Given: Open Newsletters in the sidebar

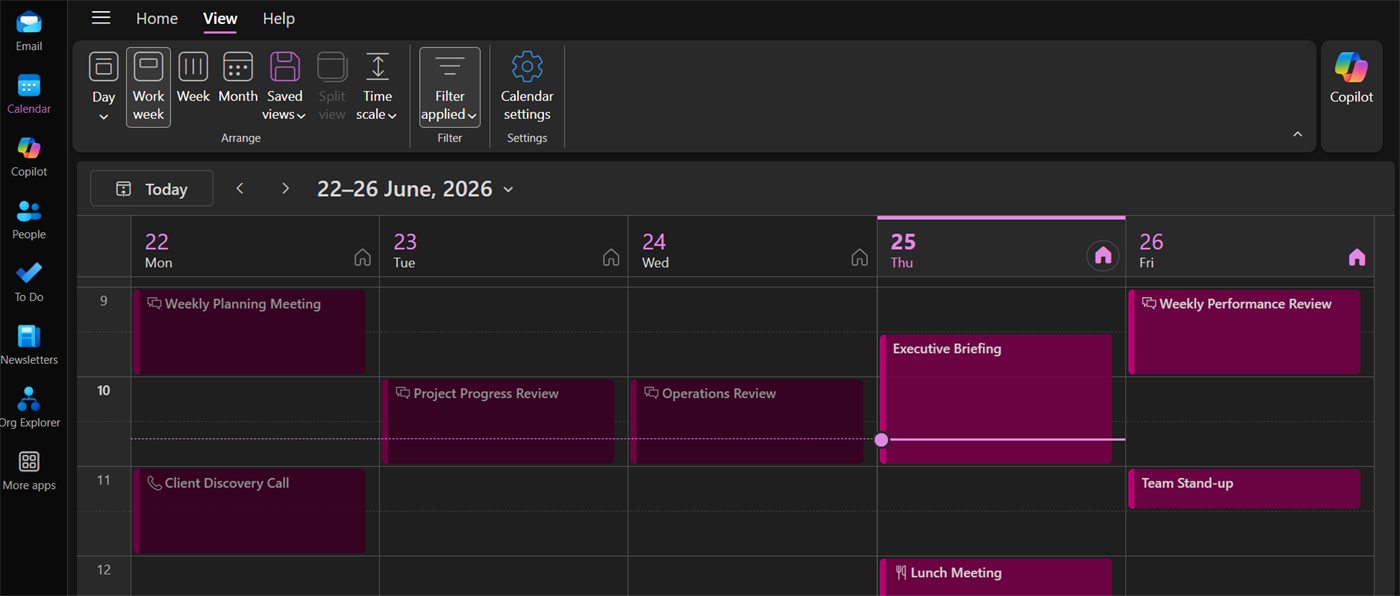Looking at the screenshot, I should [29, 346].
